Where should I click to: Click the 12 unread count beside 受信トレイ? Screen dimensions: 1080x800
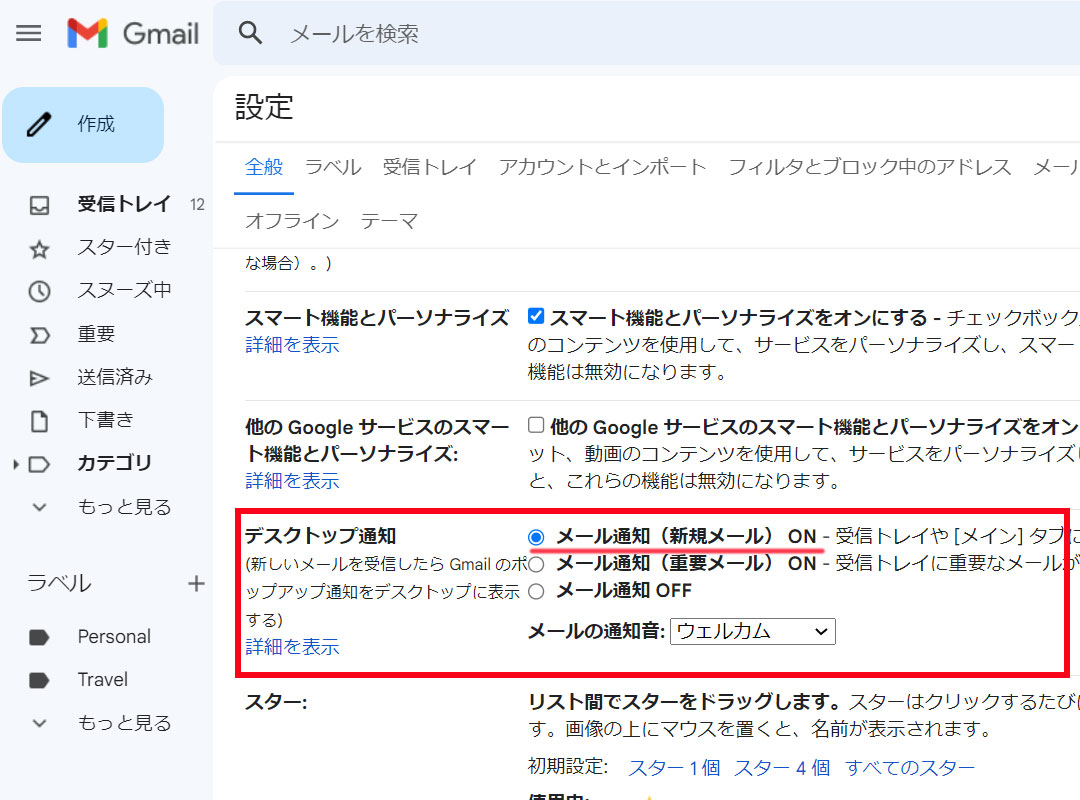click(198, 205)
